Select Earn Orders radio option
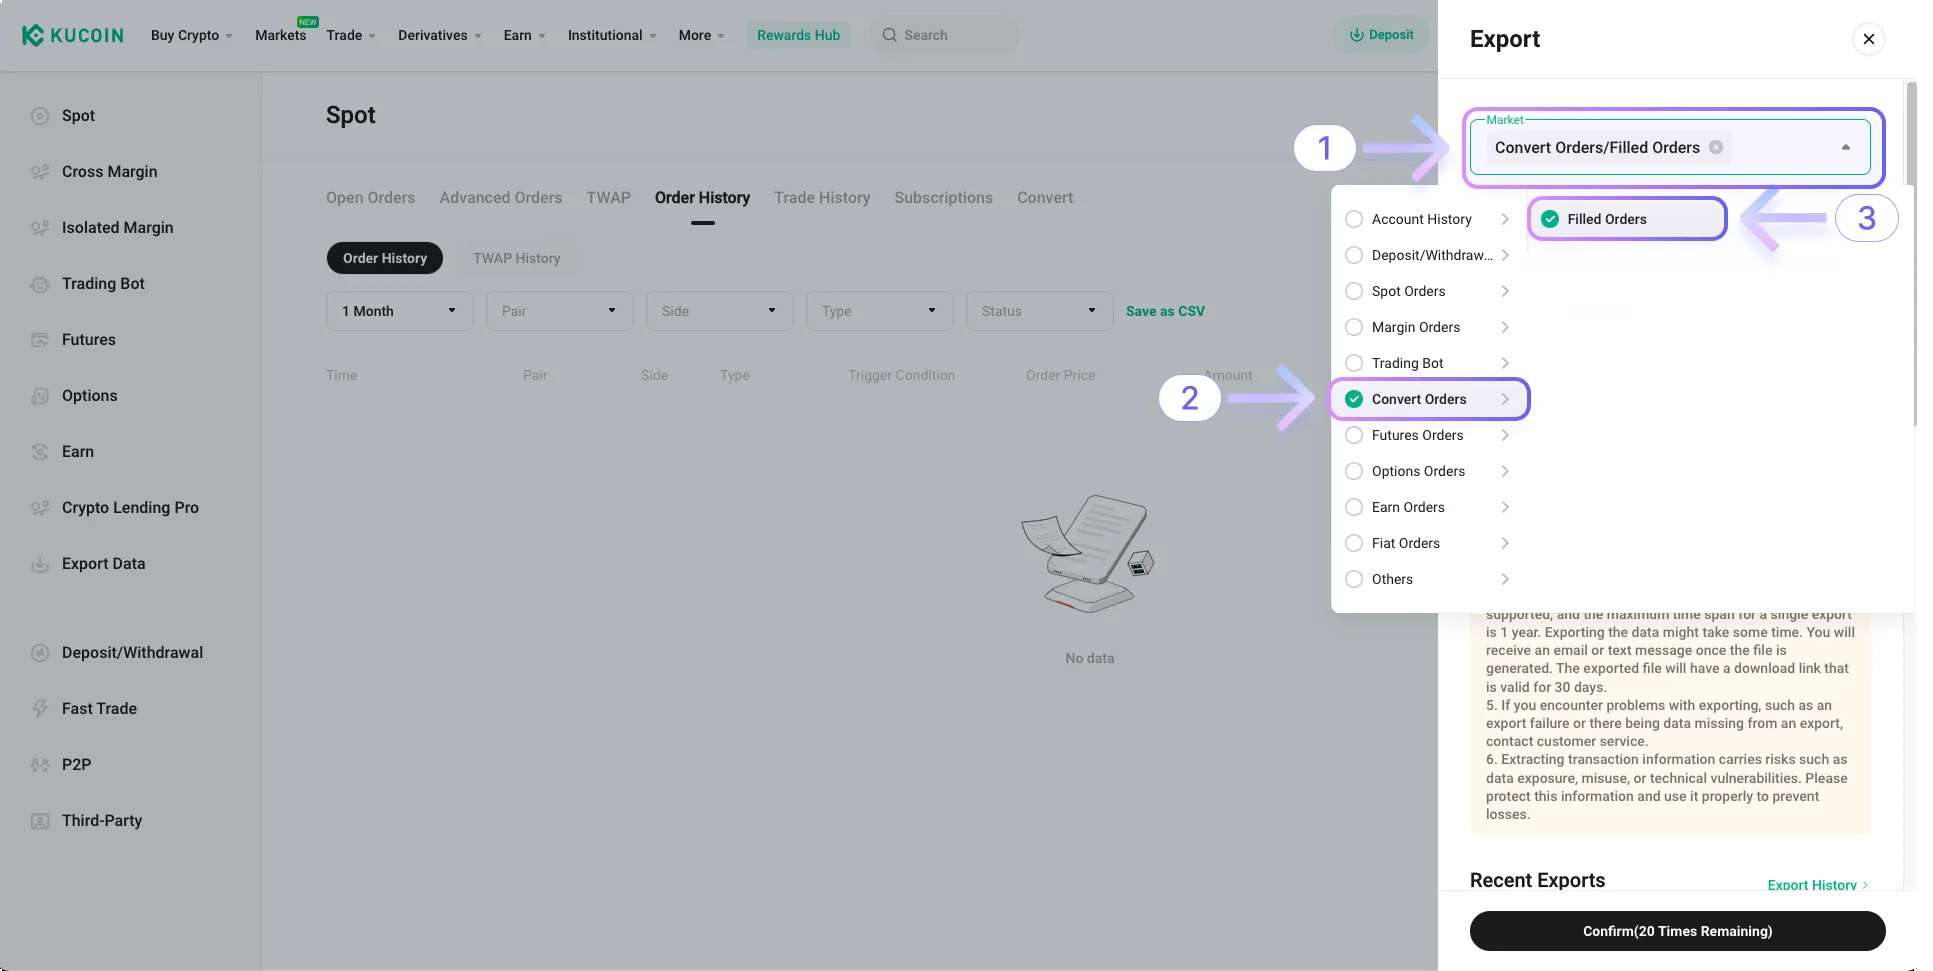 coord(1354,507)
